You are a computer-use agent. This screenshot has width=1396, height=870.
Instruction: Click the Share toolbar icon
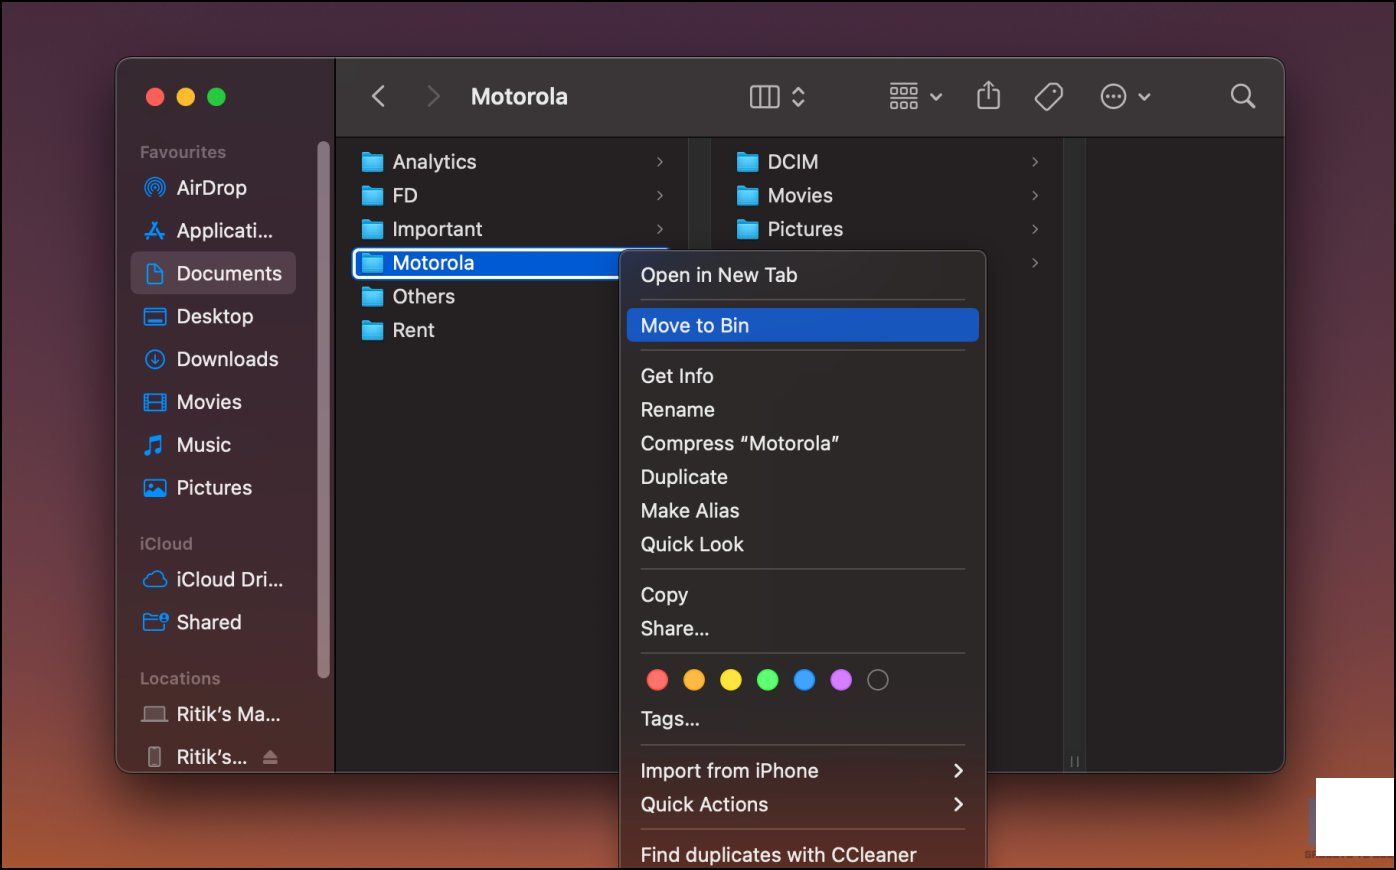coord(988,96)
